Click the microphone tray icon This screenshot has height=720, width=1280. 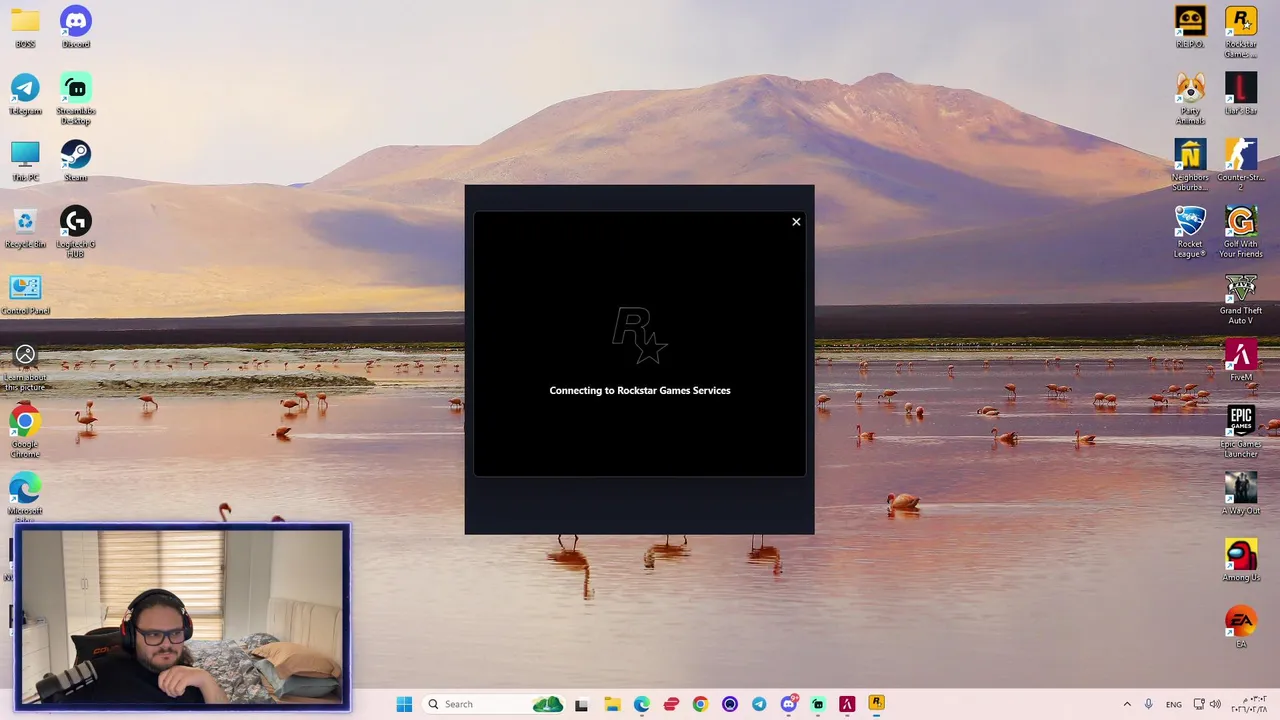(x=1148, y=704)
